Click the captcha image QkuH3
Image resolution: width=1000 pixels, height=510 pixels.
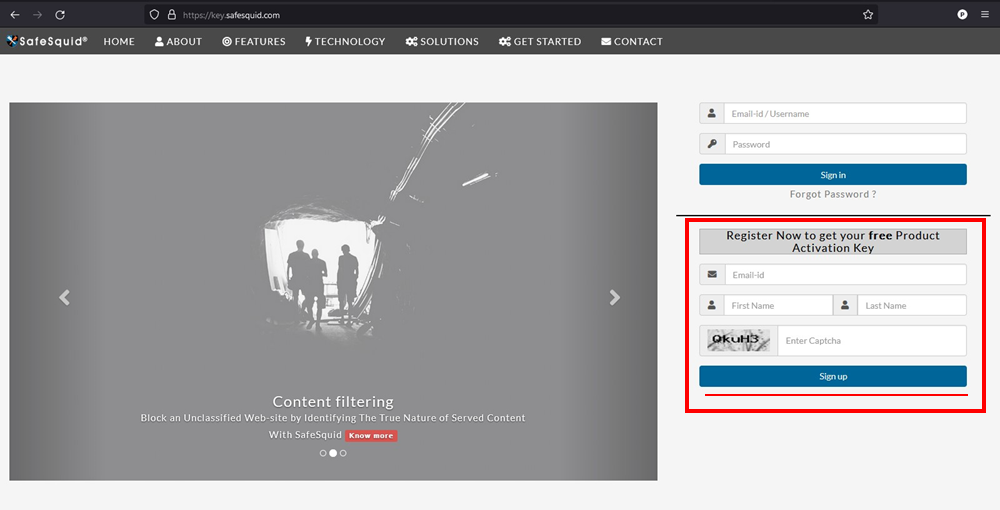pyautogui.click(x=739, y=340)
